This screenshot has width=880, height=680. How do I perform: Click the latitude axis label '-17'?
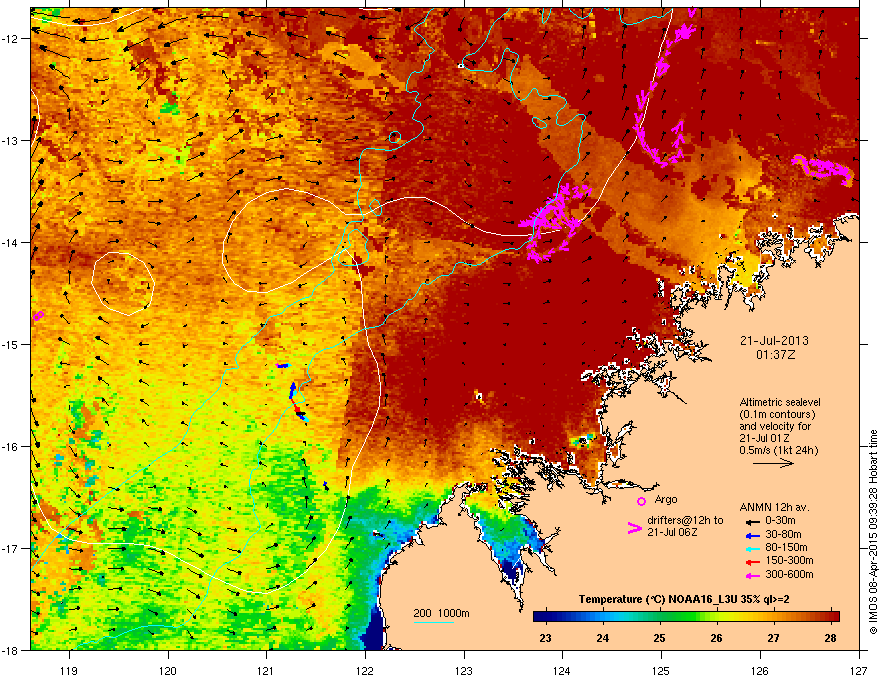(11, 548)
